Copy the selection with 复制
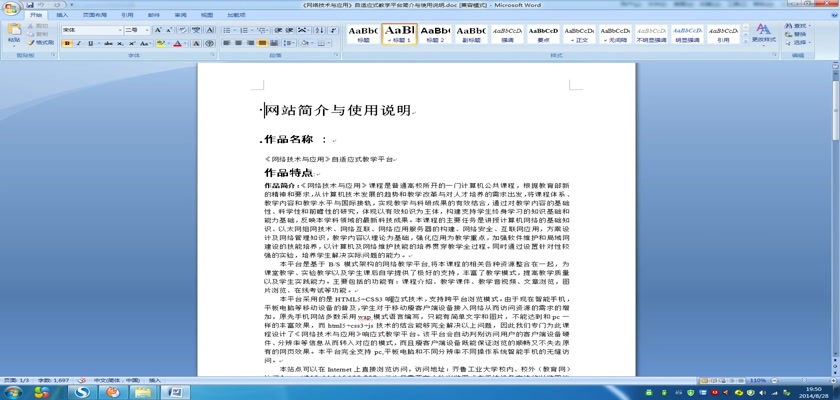Image resolution: width=840 pixels, height=400 pixels. tap(40, 34)
